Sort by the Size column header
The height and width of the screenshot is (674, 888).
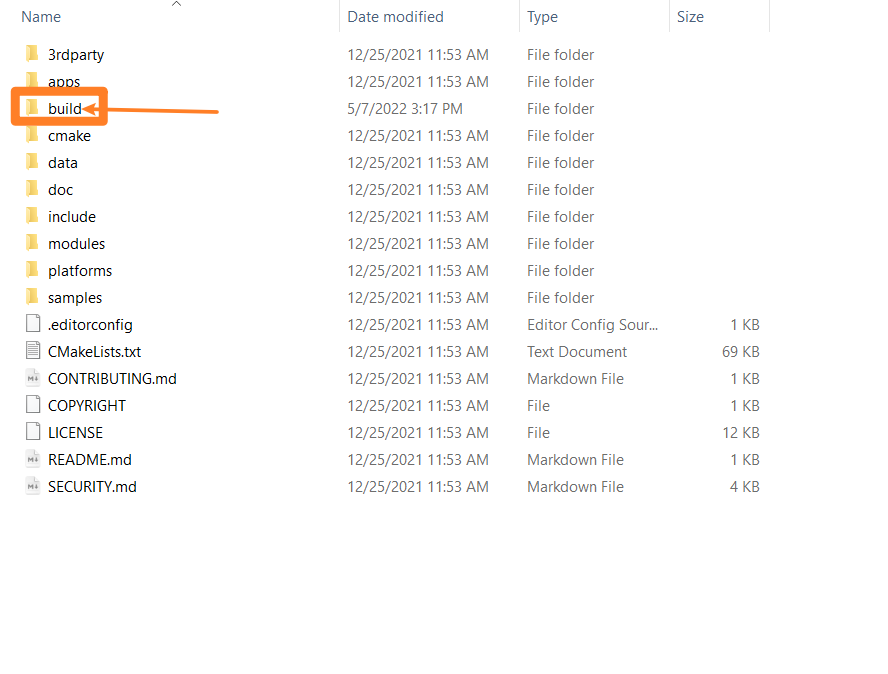click(690, 17)
